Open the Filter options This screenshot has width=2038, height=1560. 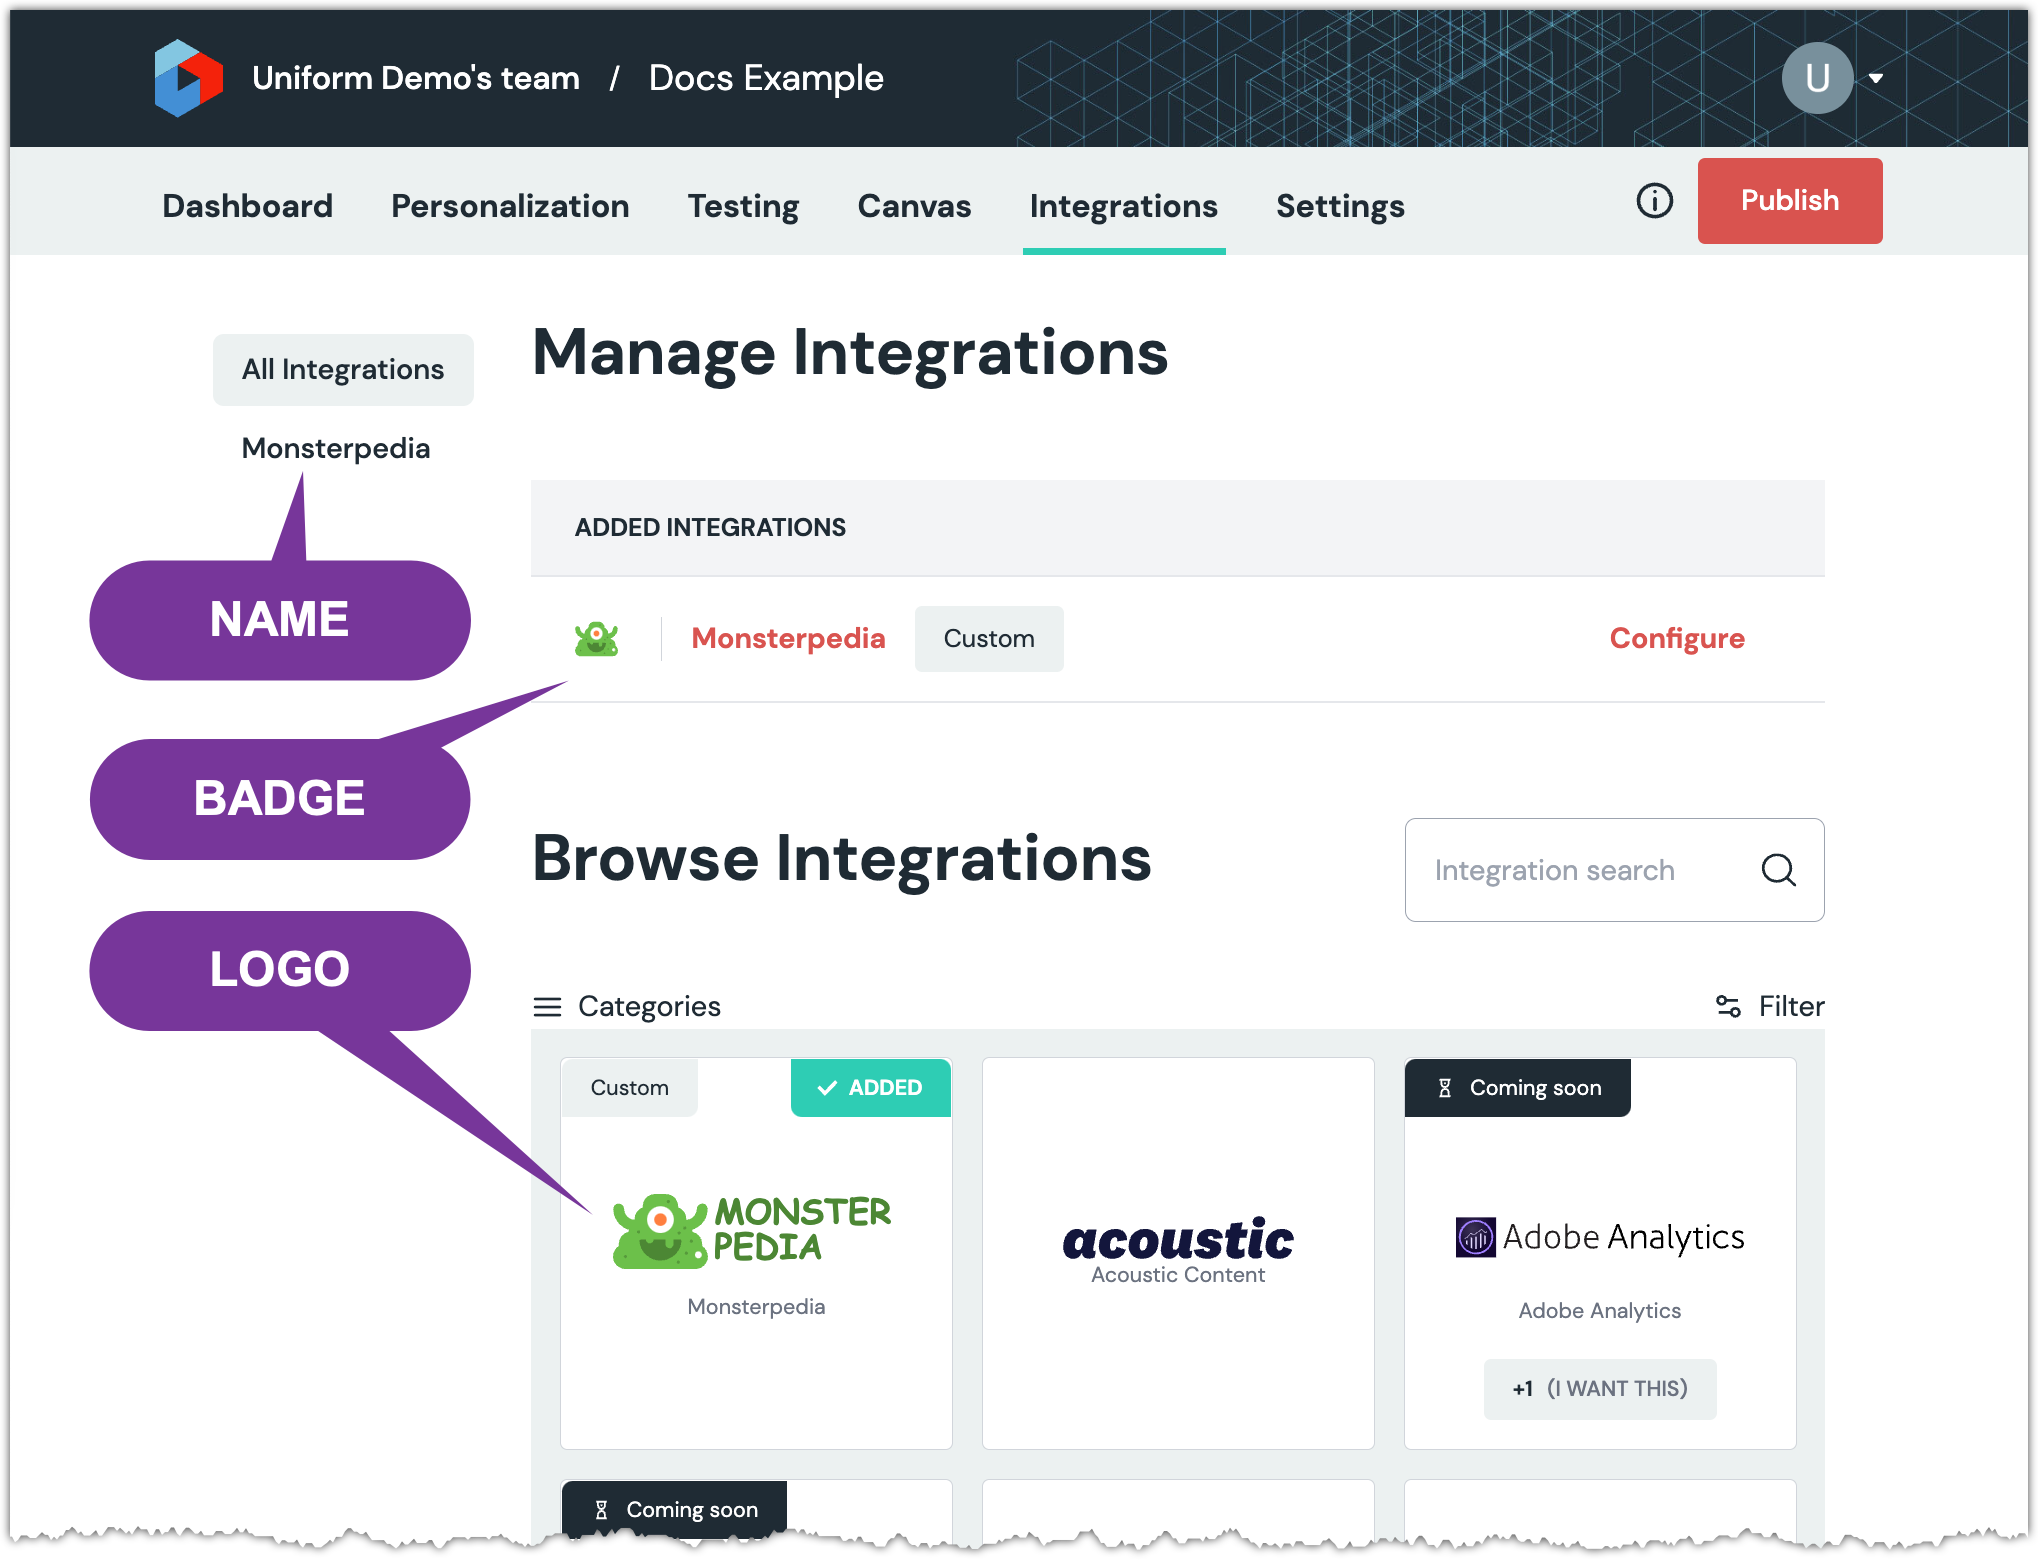coord(1790,1006)
